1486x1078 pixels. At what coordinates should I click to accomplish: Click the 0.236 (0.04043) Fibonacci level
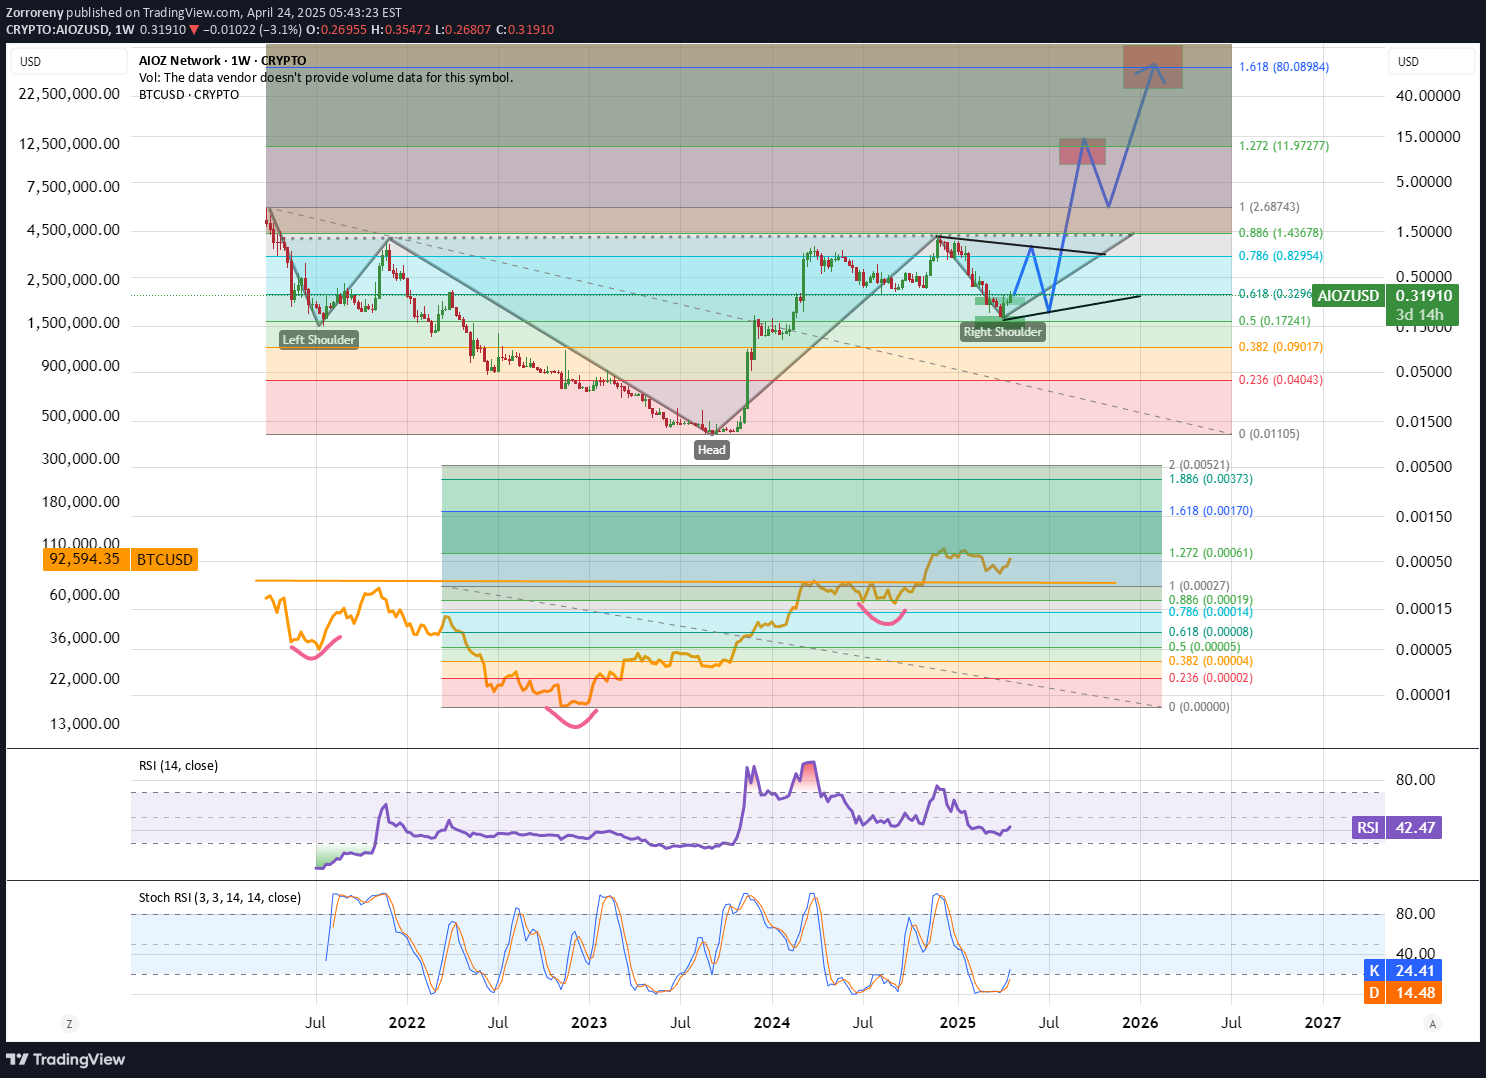pos(1281,380)
